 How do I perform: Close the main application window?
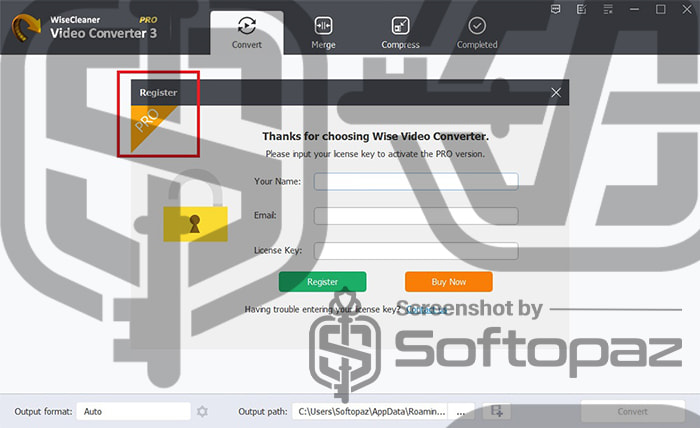[687, 9]
